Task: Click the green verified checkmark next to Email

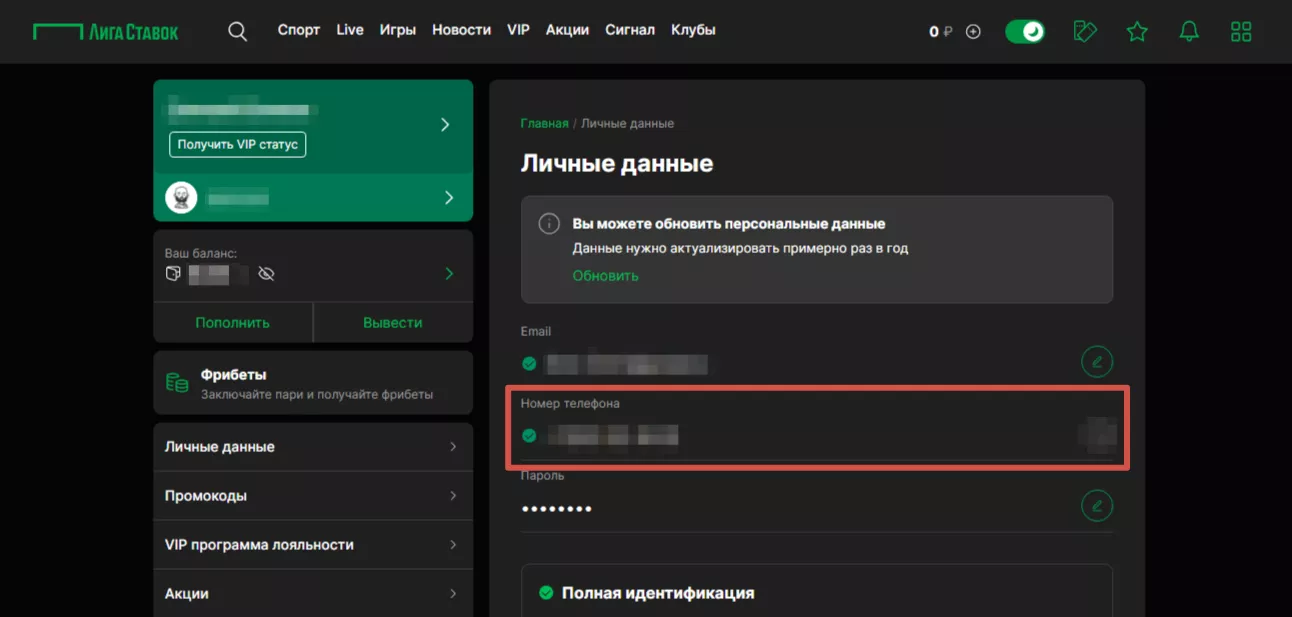Action: [x=528, y=364]
